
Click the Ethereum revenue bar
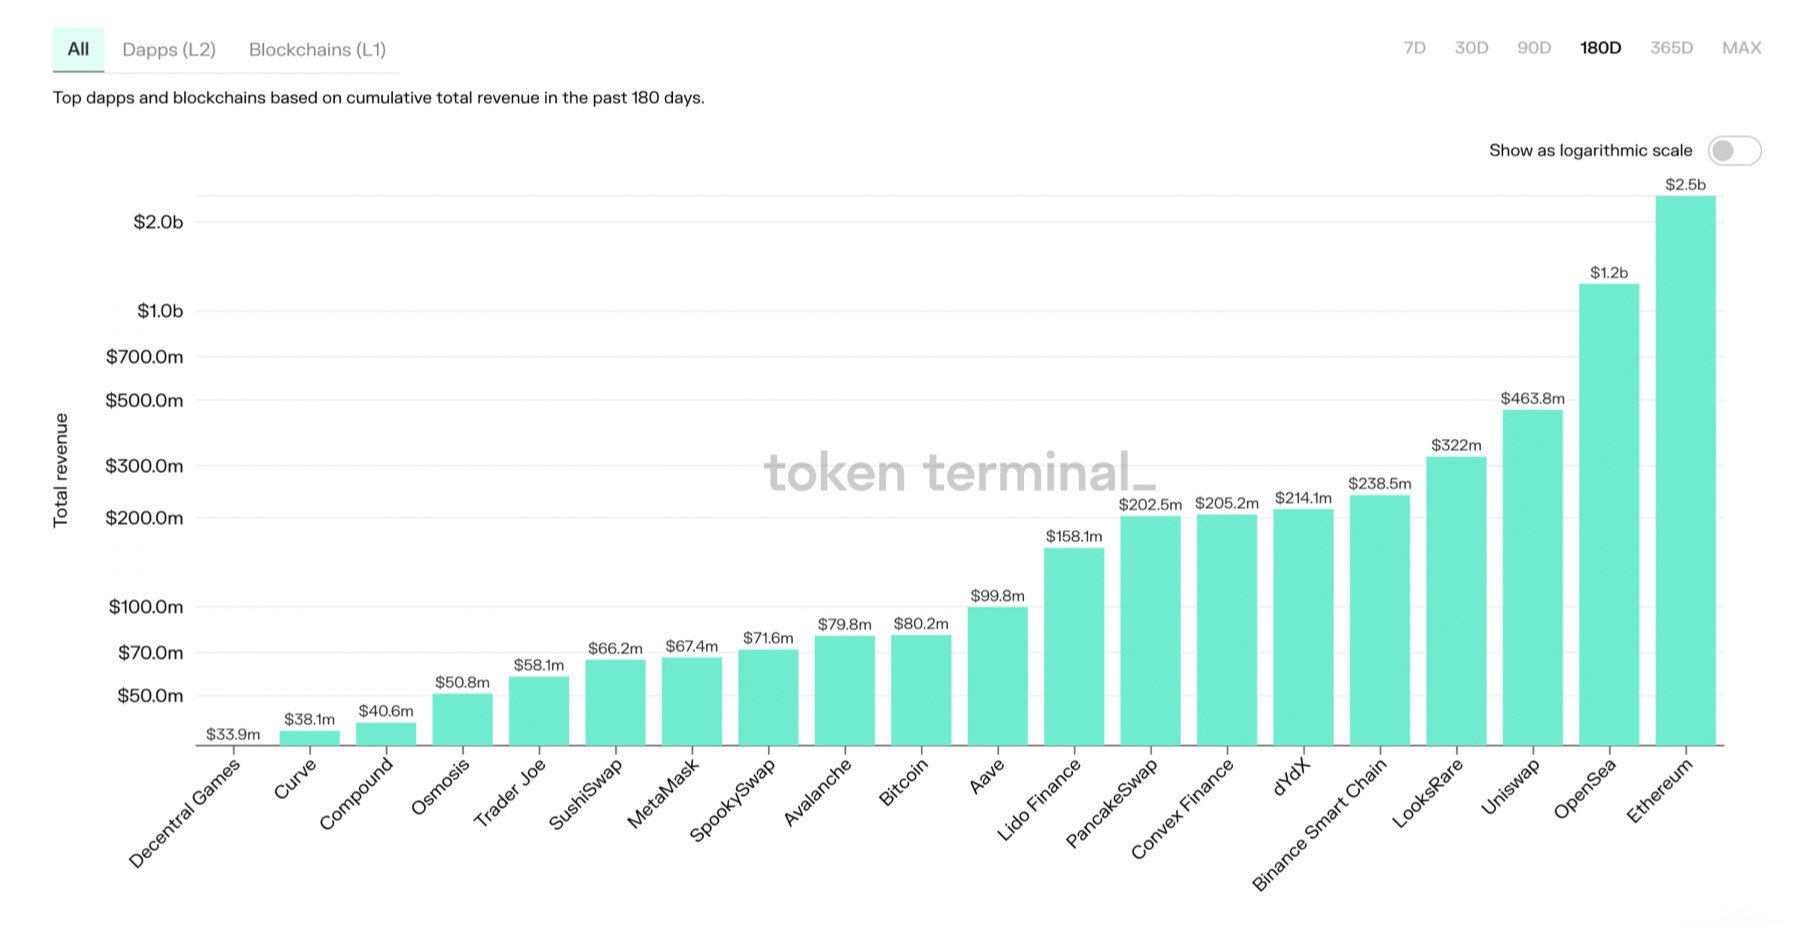coord(1685,470)
